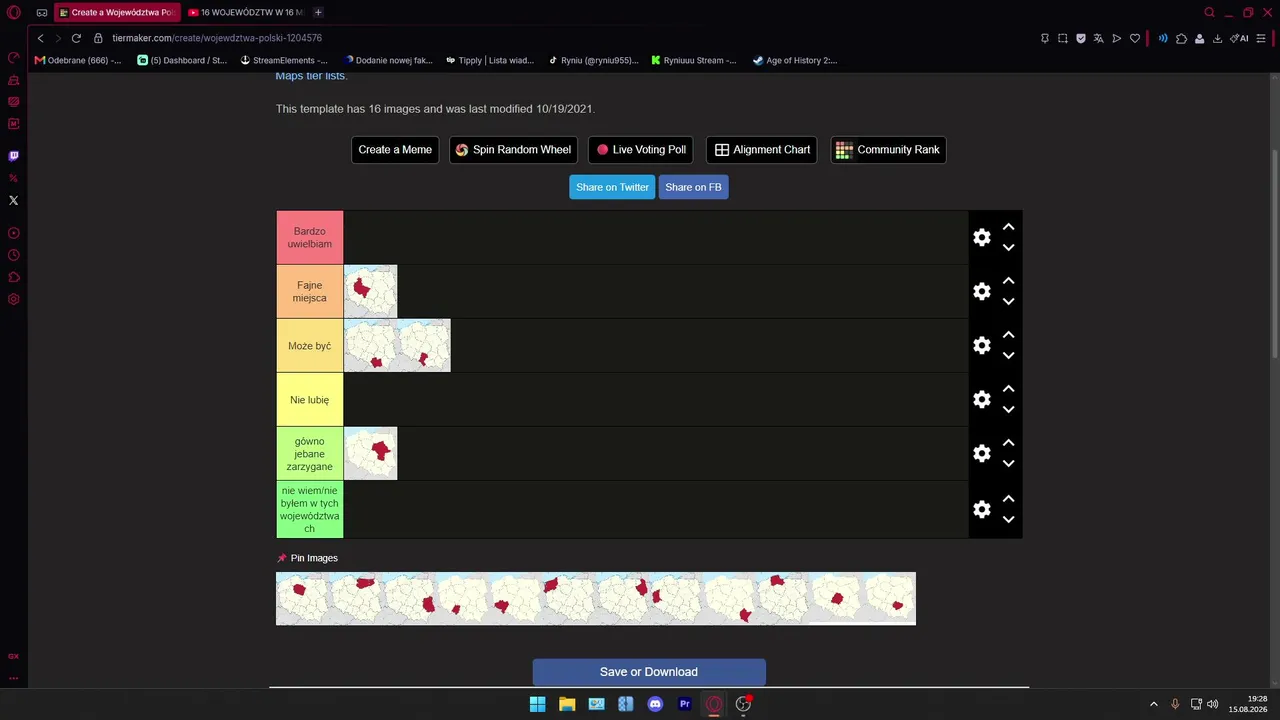Move Może być row down with chevron
The image size is (1280, 720).
click(x=1008, y=355)
